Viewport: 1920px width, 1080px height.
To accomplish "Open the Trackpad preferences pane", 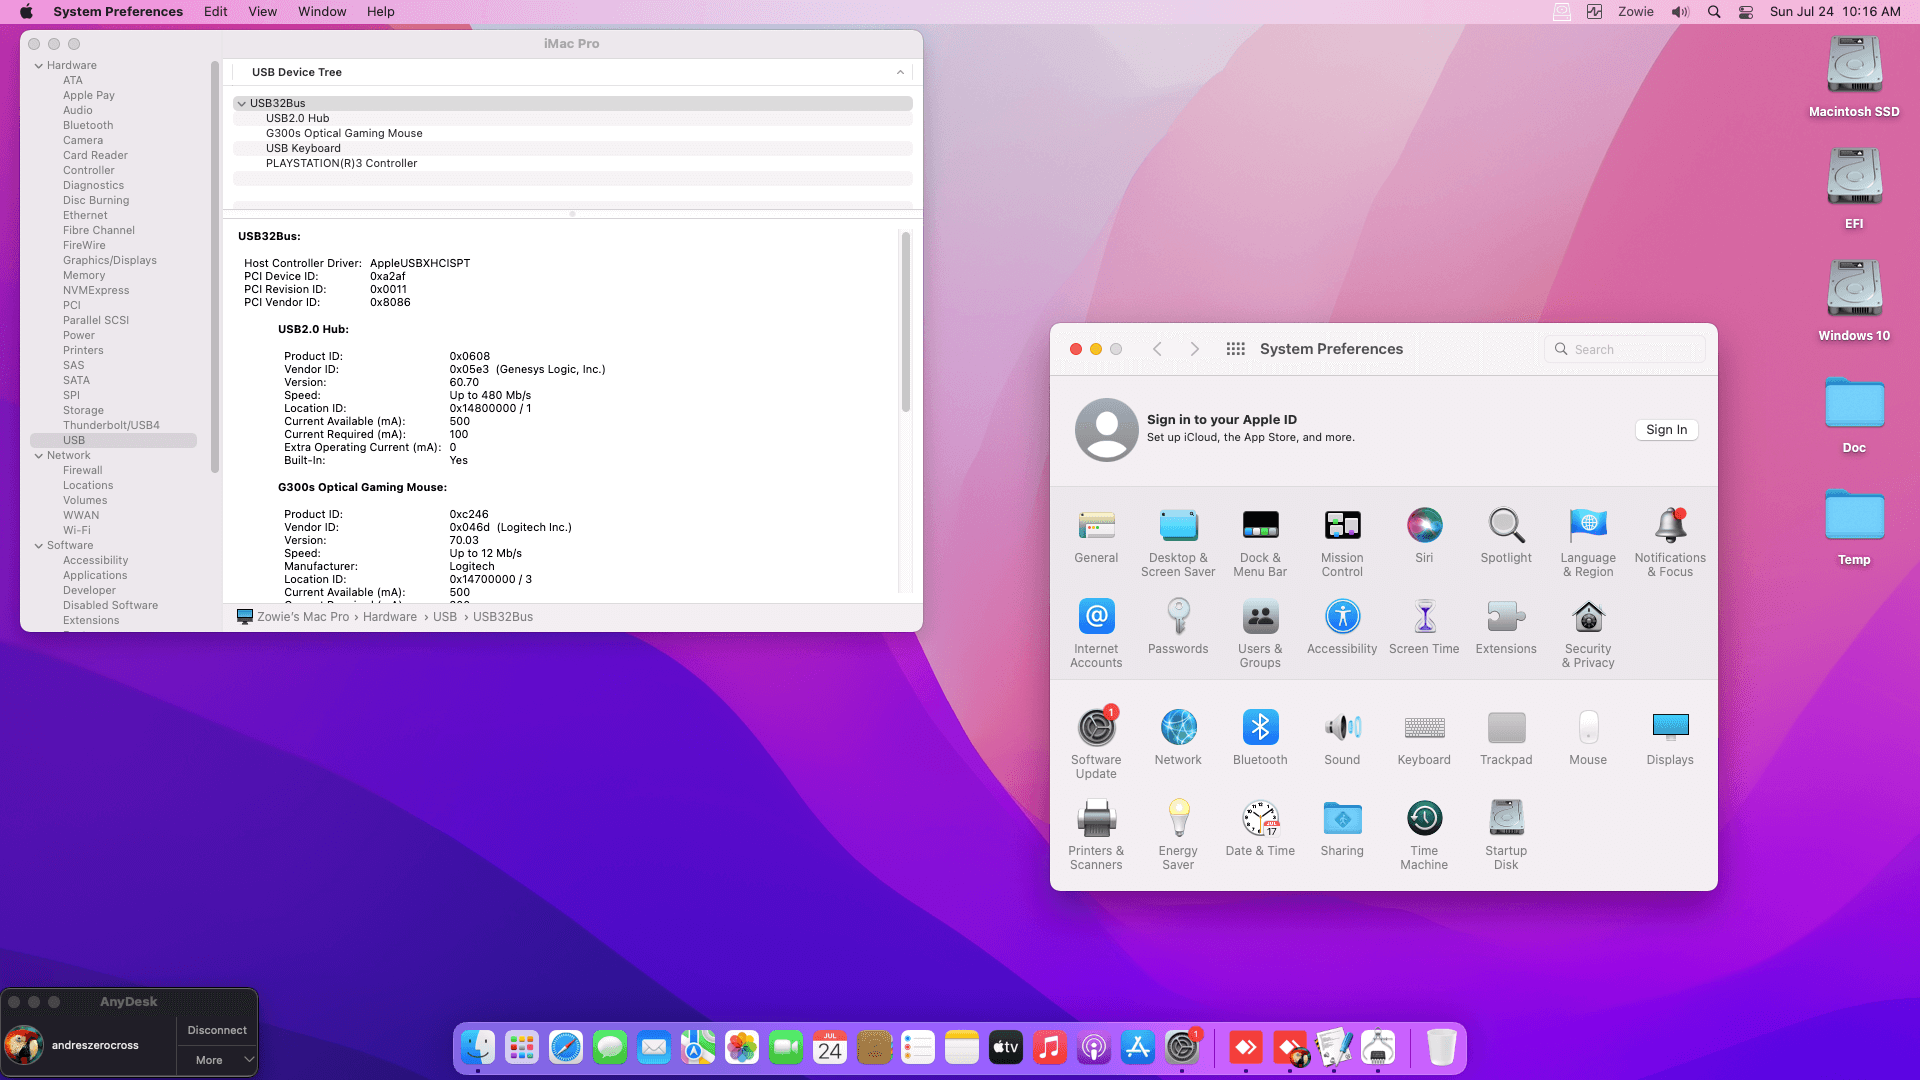I will (1506, 738).
